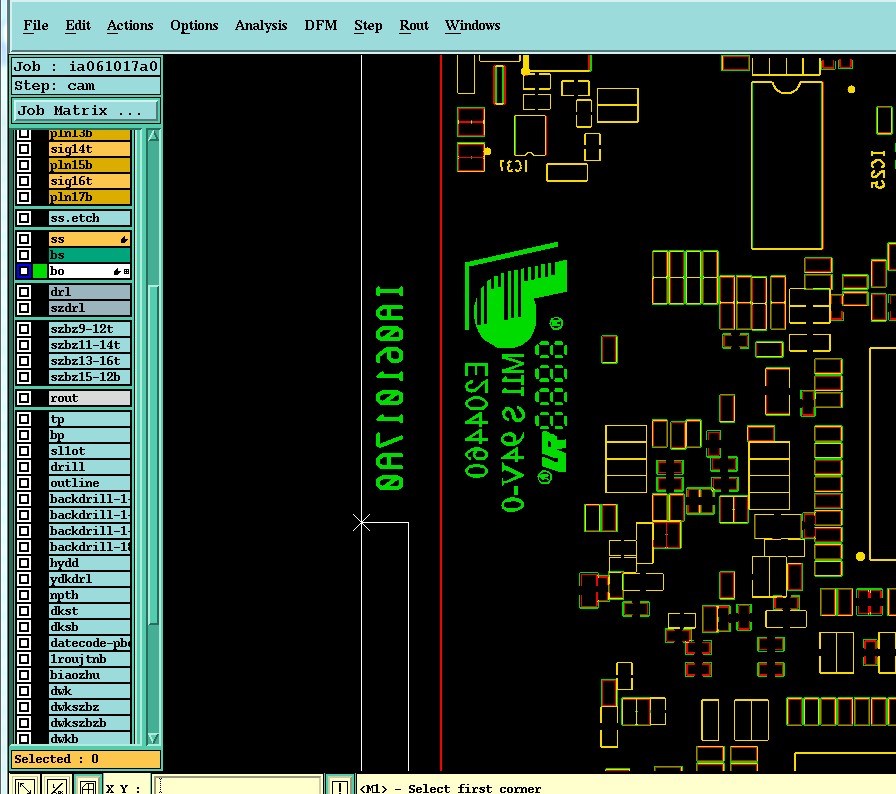The image size is (896, 794).
Task: Select the pln15b layer name
Action: (90, 165)
